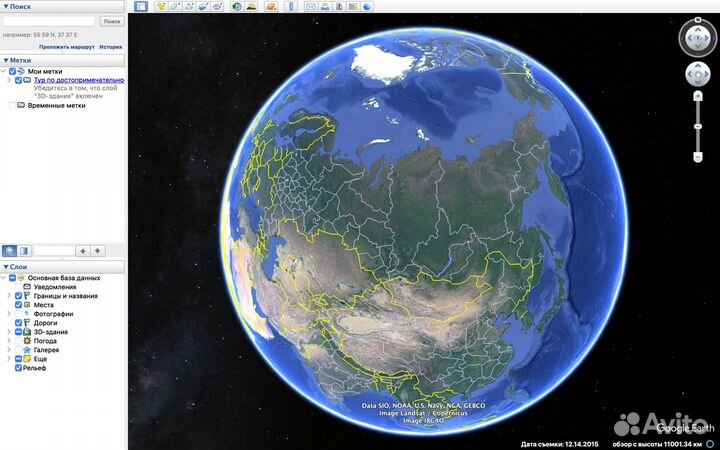This screenshot has width=720, height=450.
Task: Select the Add Polygon tool
Action: (x=175, y=7)
